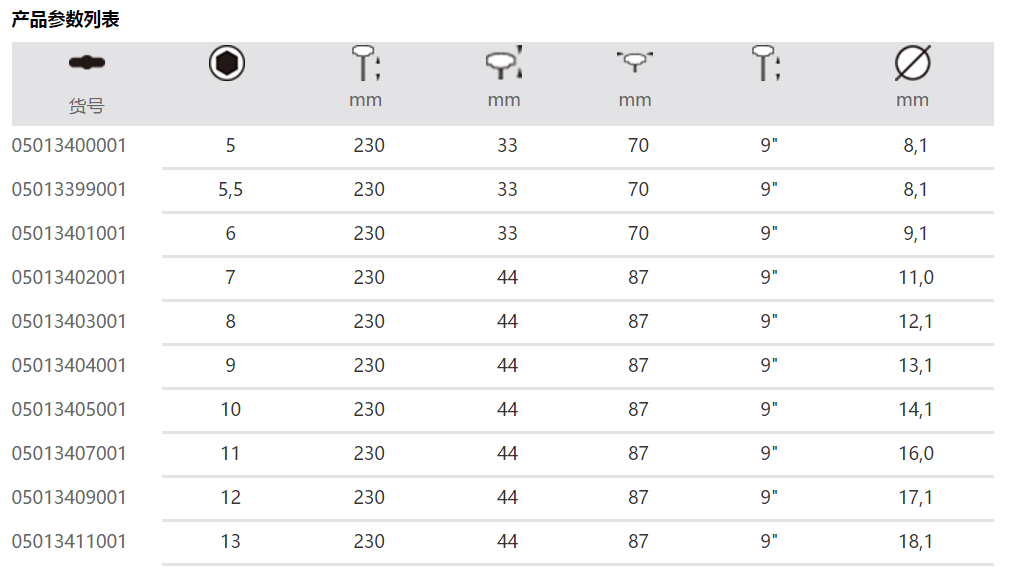Select article number 05013407001
Screen dimensions: 1009x580
tap(69, 454)
